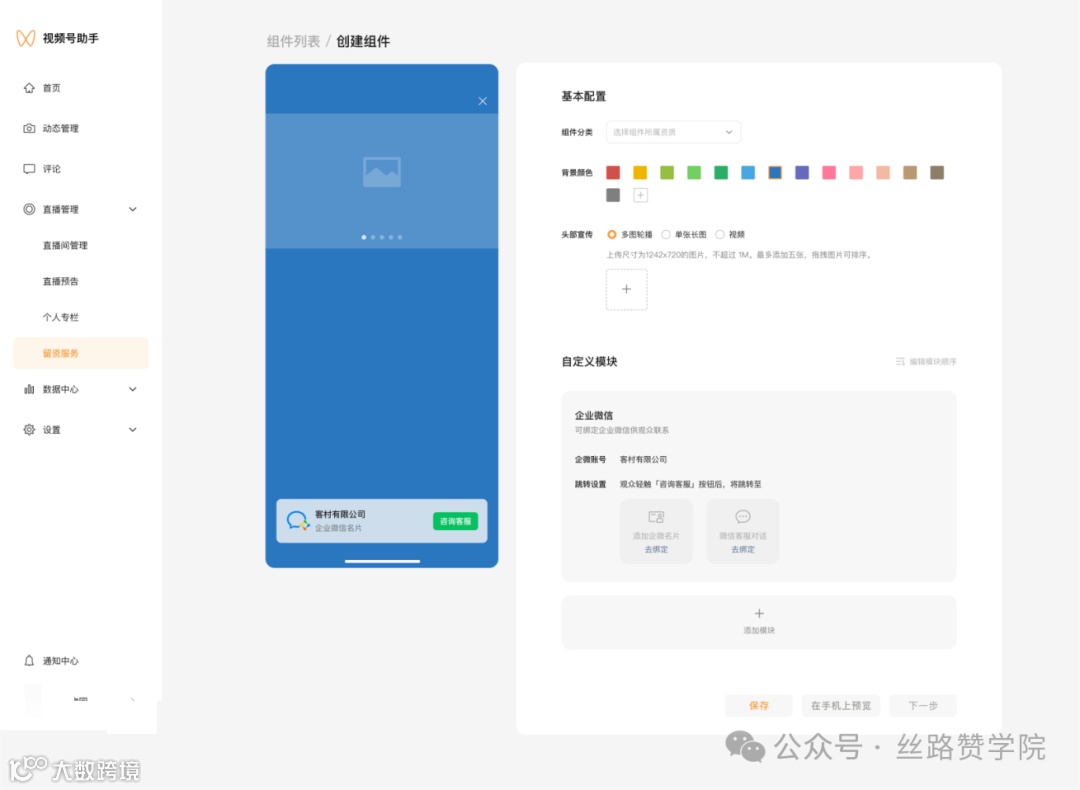
Task: Click the 编辑模块顺序 reorder icon
Action: [x=899, y=361]
